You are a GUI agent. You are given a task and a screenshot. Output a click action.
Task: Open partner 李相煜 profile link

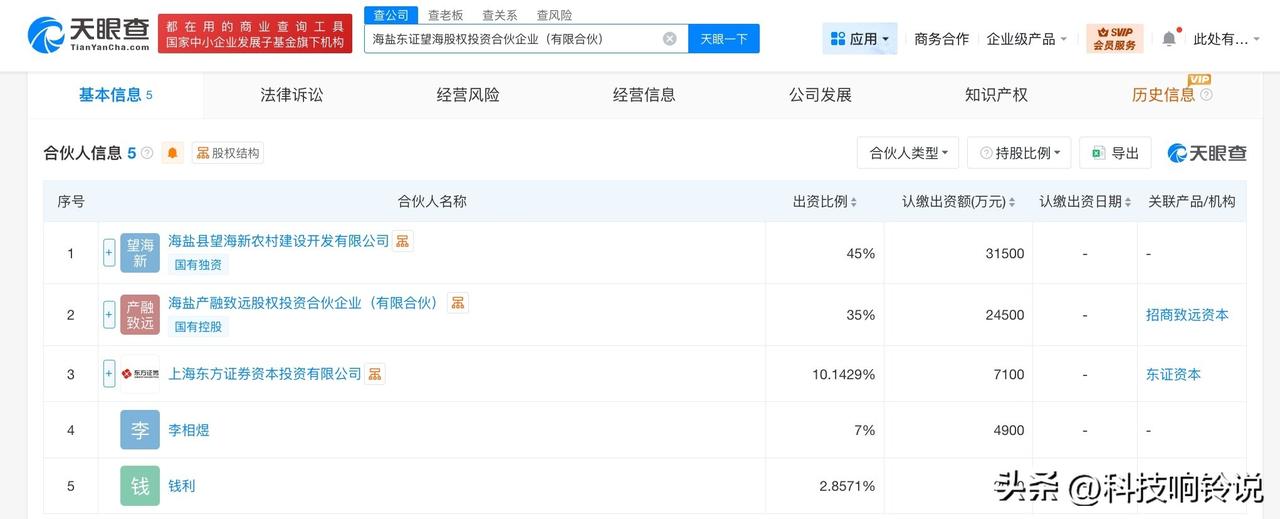[x=189, y=430]
